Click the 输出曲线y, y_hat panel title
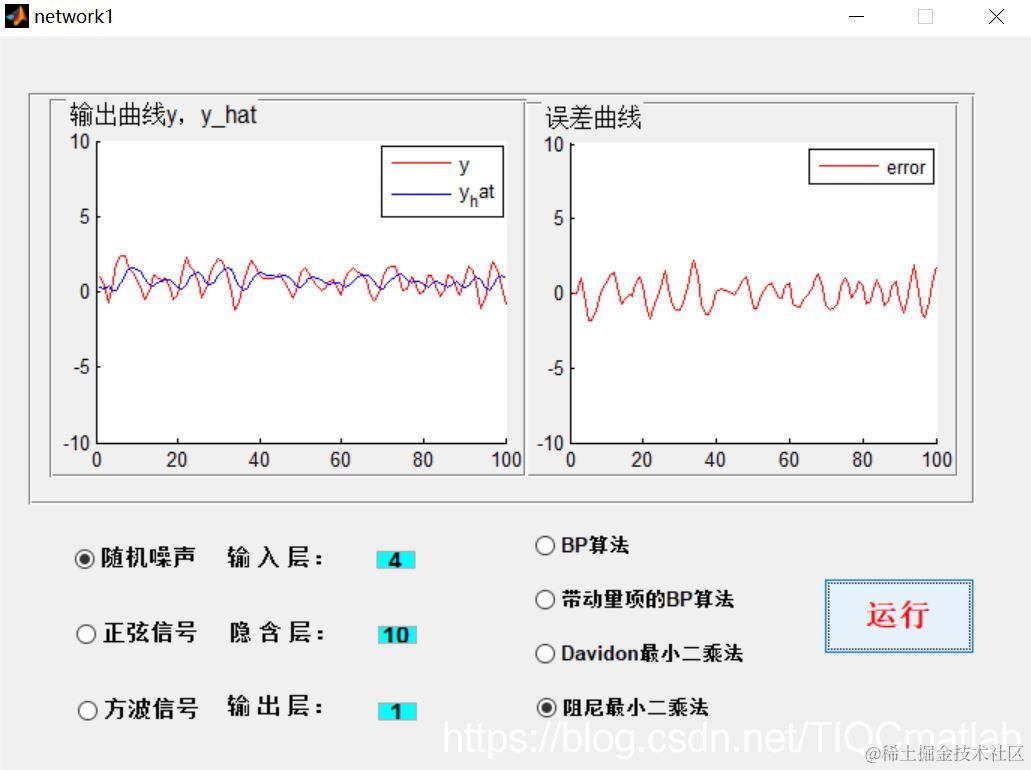This screenshot has width=1031, height=770. (163, 115)
